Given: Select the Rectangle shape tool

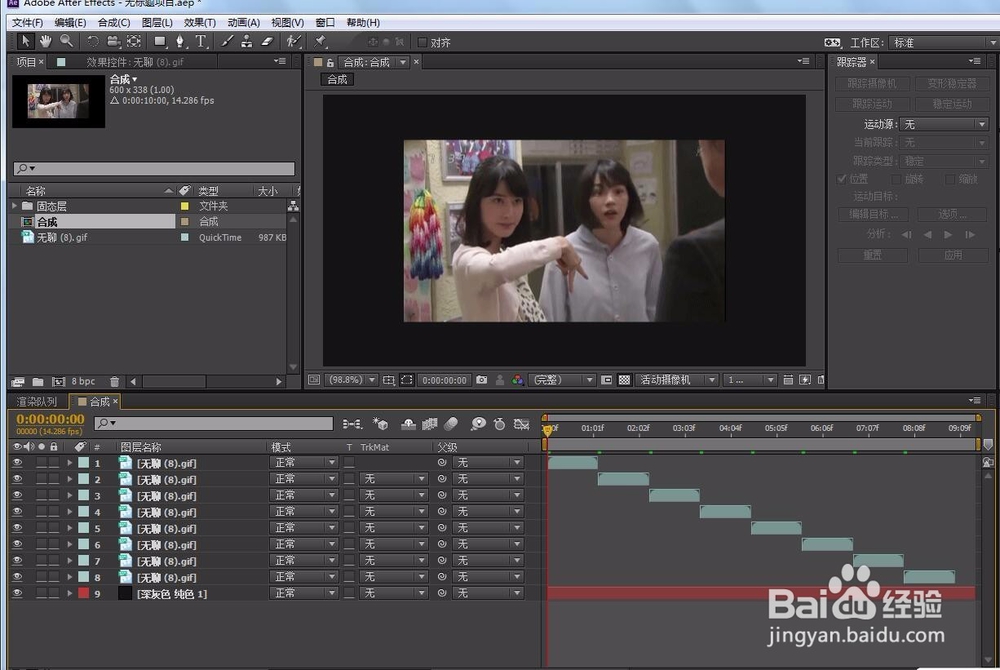Looking at the screenshot, I should tap(159, 41).
